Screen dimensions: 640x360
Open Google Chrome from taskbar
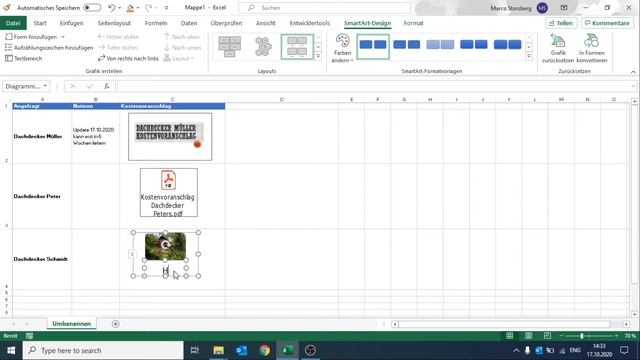point(264,350)
